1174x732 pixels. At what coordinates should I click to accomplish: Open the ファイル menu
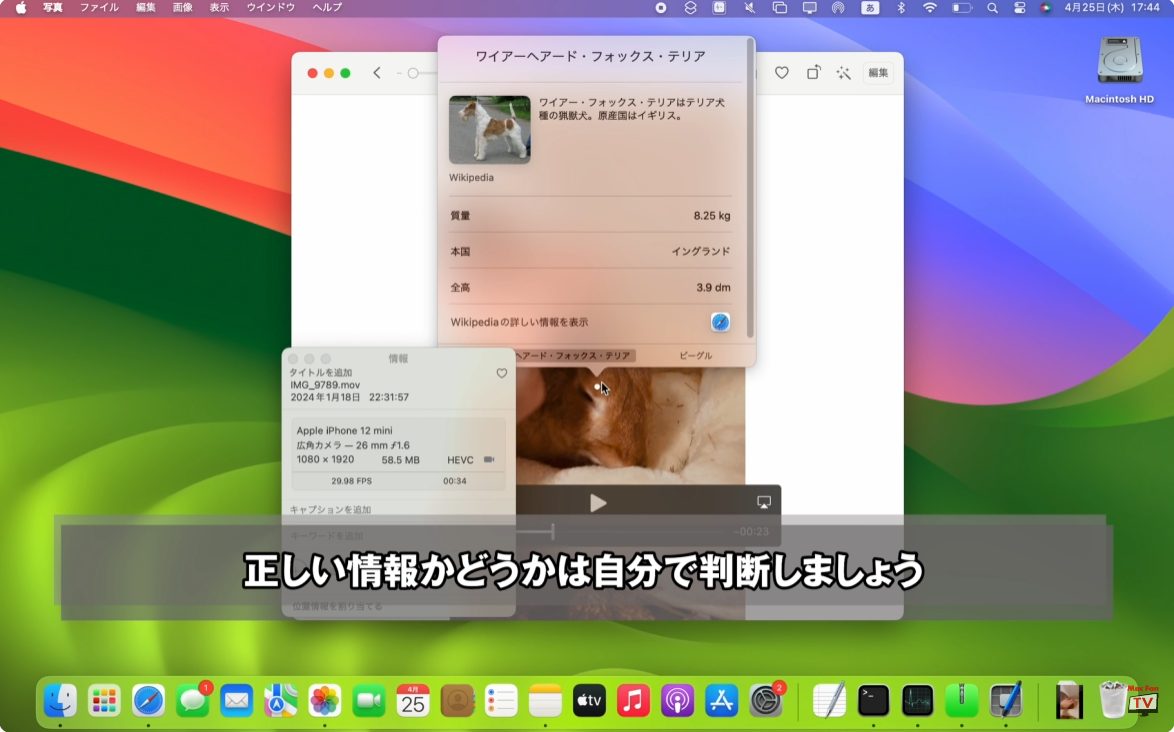[100, 7]
